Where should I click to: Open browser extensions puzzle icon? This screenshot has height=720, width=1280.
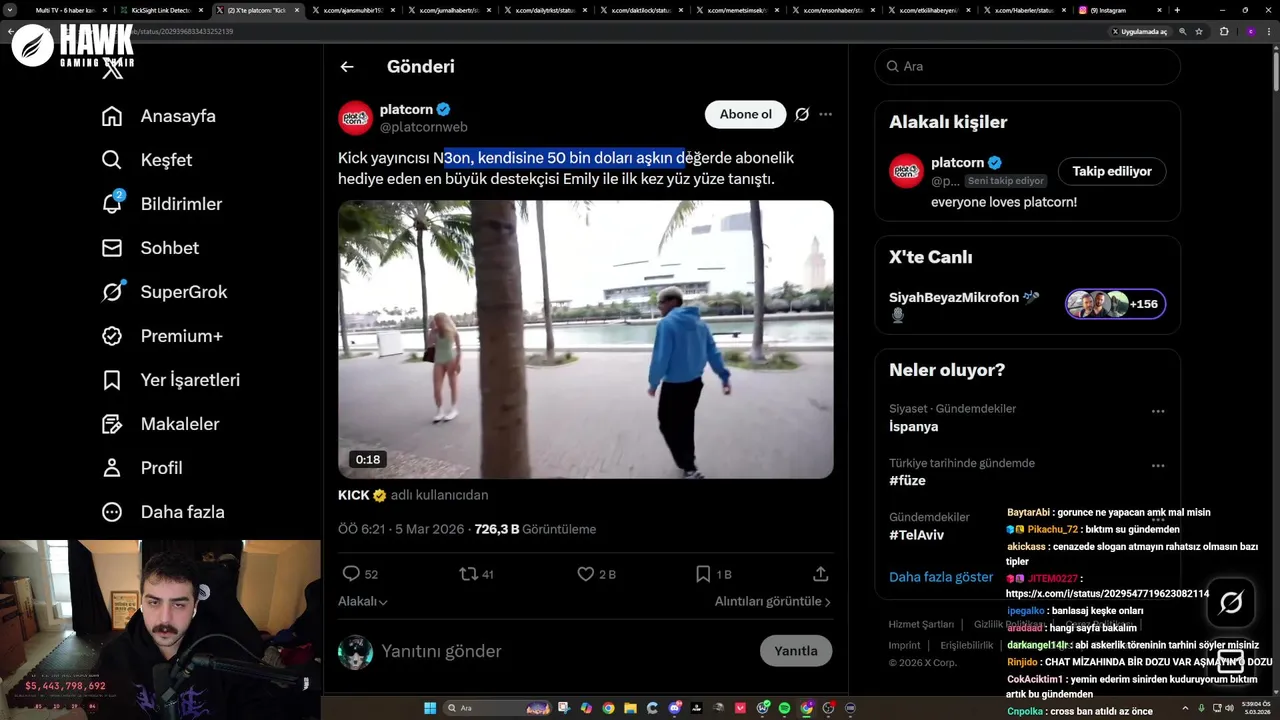[1224, 31]
